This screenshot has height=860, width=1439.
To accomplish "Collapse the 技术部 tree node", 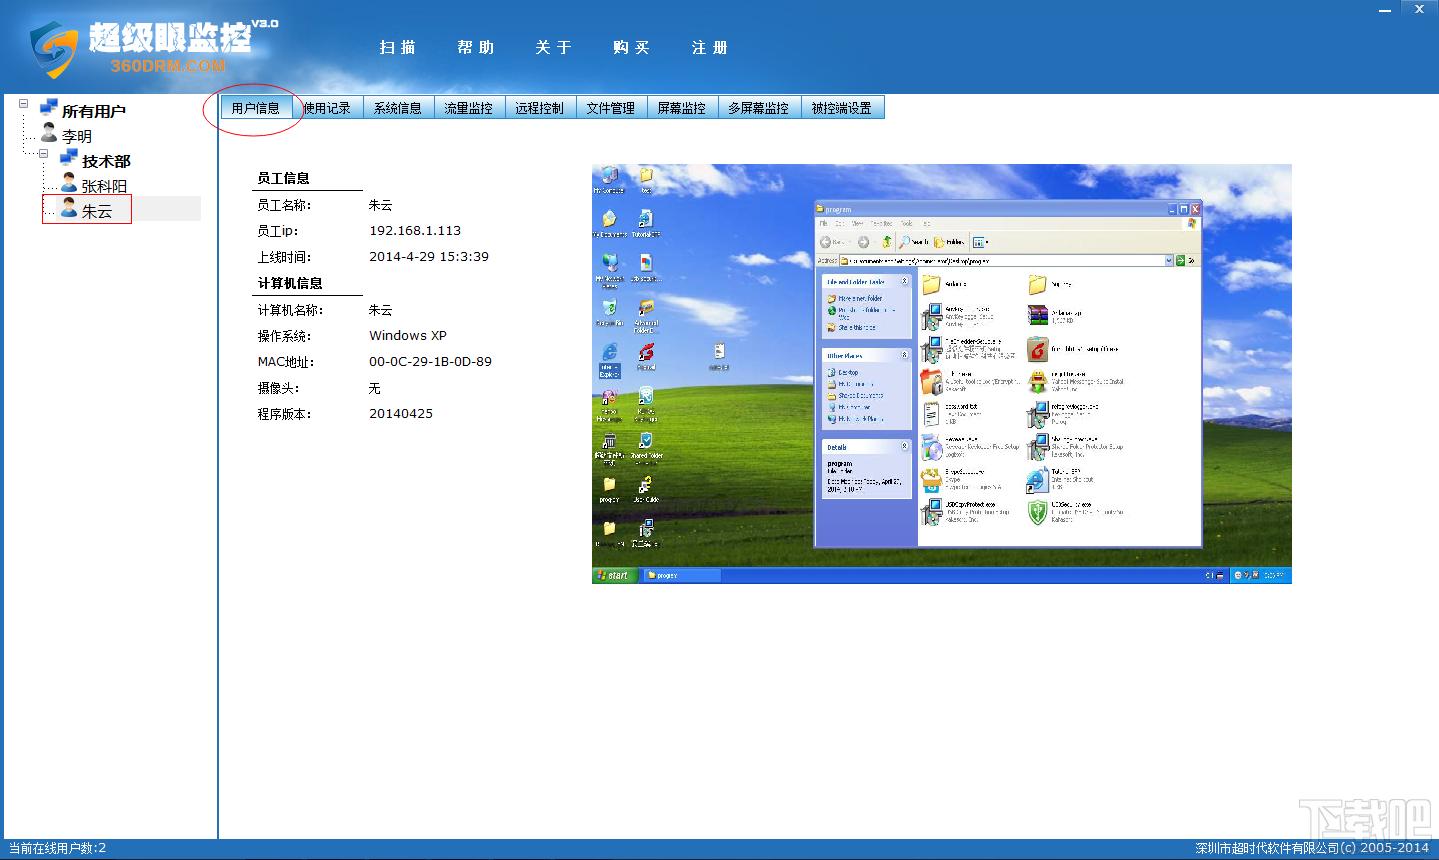I will tap(43, 154).
